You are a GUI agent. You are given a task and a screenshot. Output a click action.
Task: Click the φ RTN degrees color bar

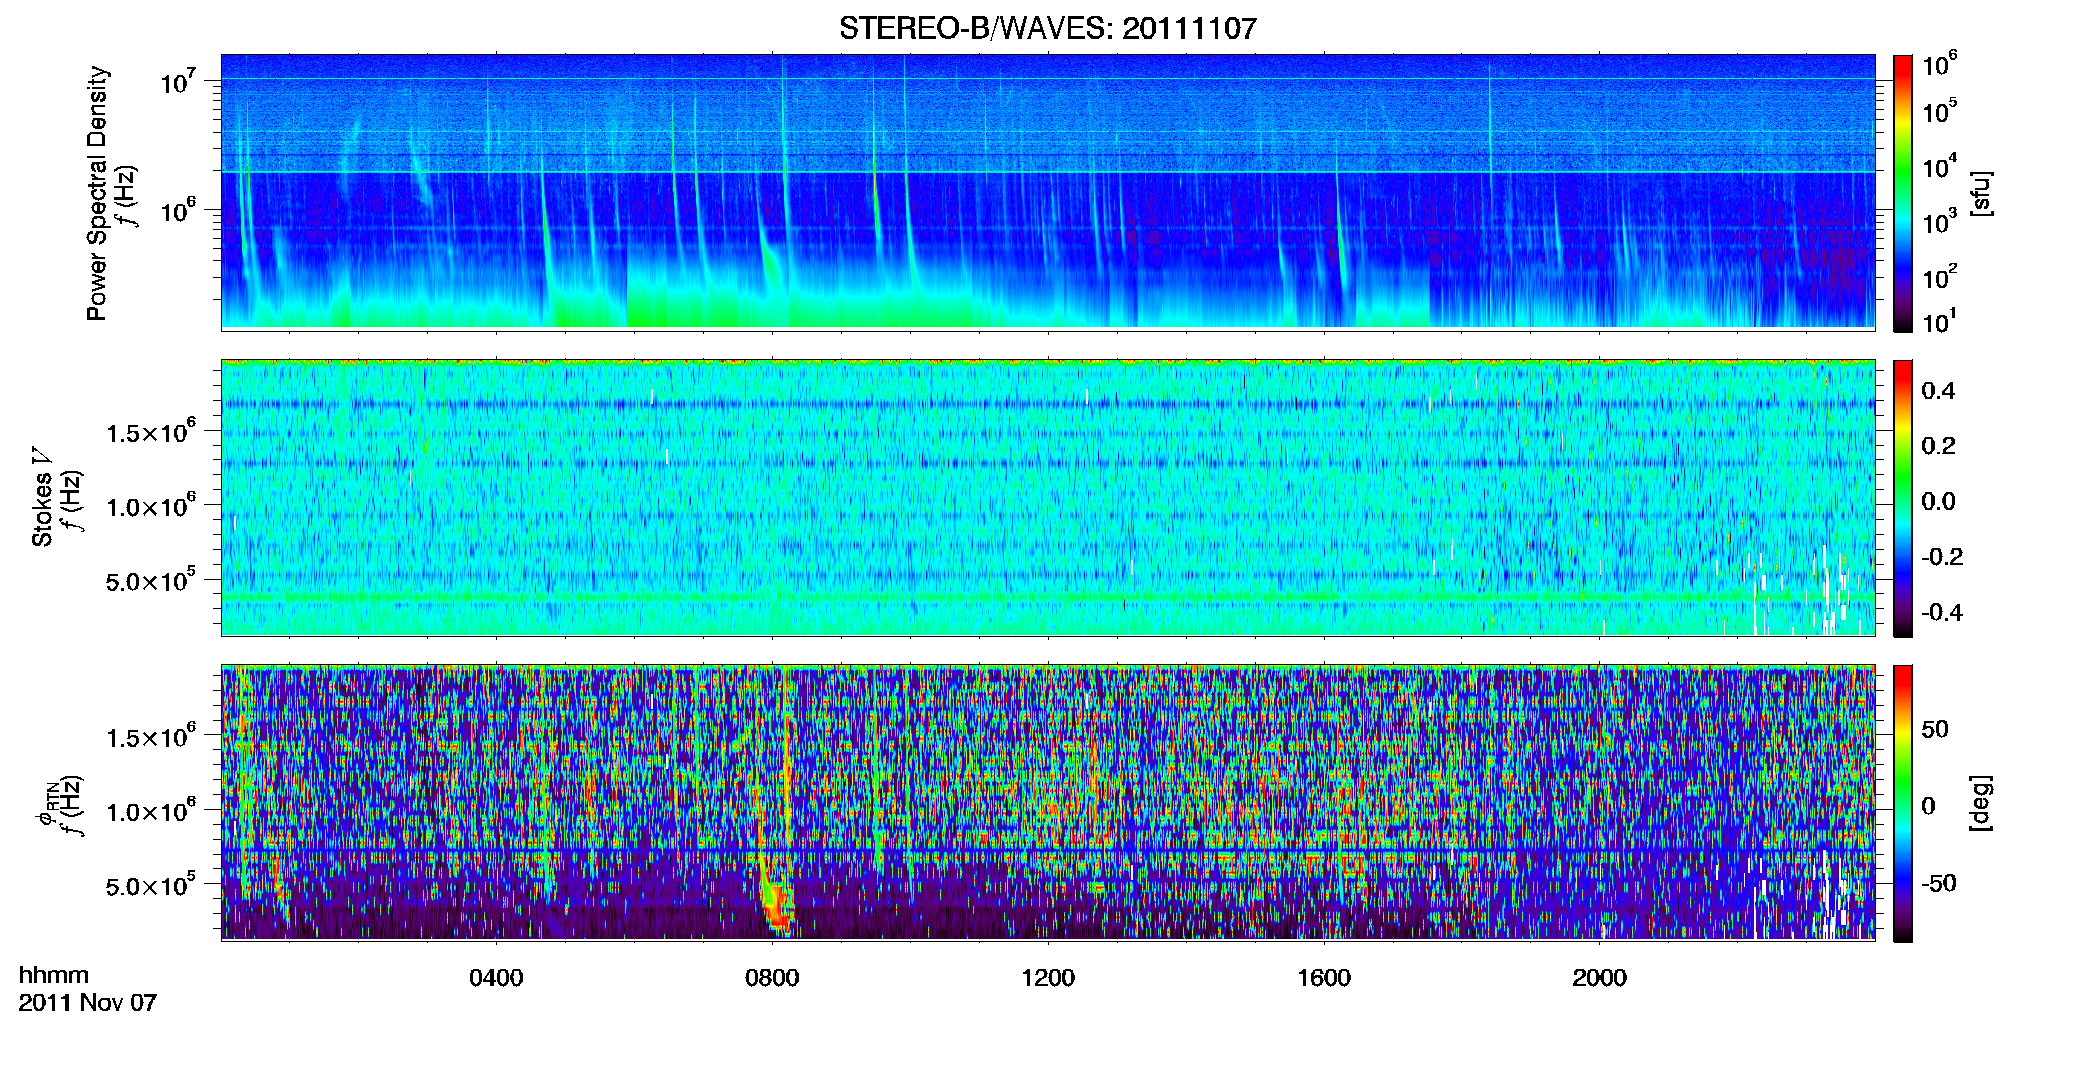(1902, 803)
